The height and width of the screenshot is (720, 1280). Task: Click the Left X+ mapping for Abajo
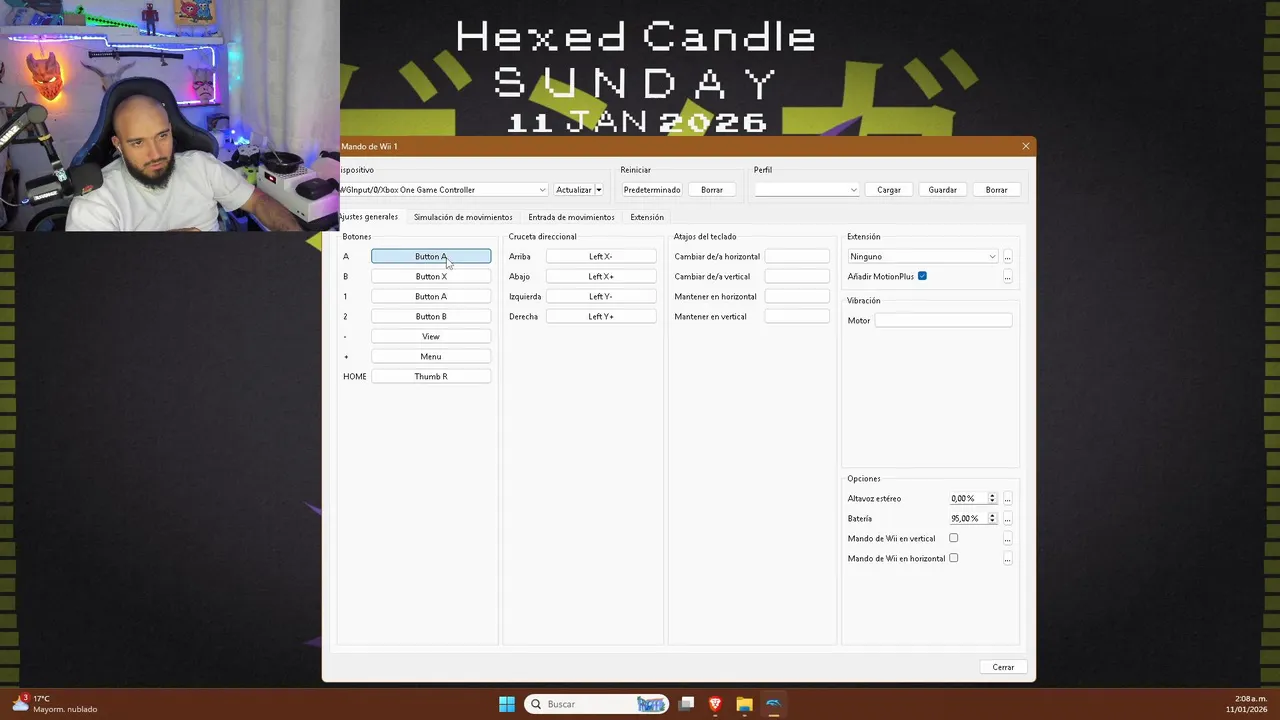(601, 276)
